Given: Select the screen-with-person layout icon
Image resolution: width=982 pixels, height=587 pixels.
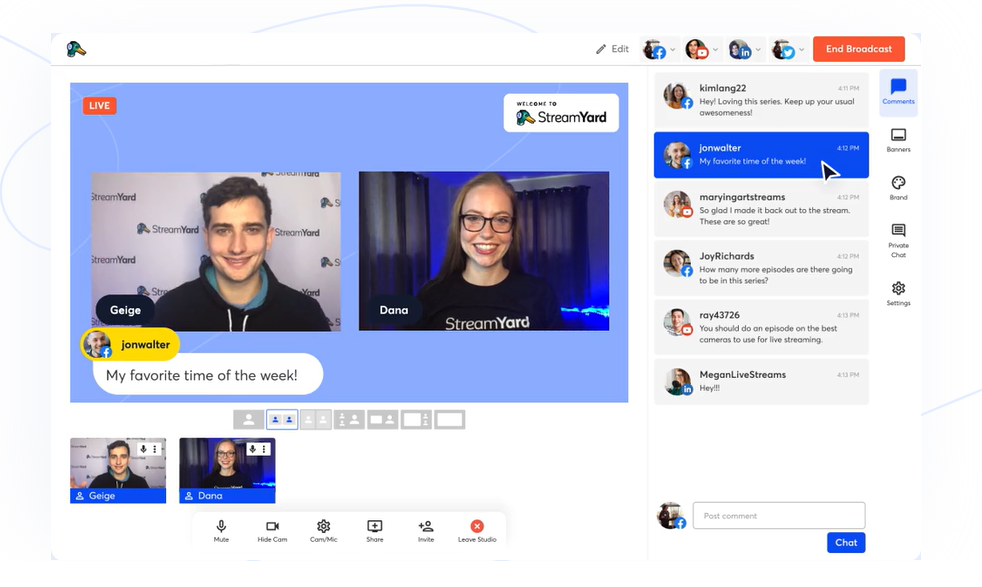Looking at the screenshot, I should pos(383,420).
